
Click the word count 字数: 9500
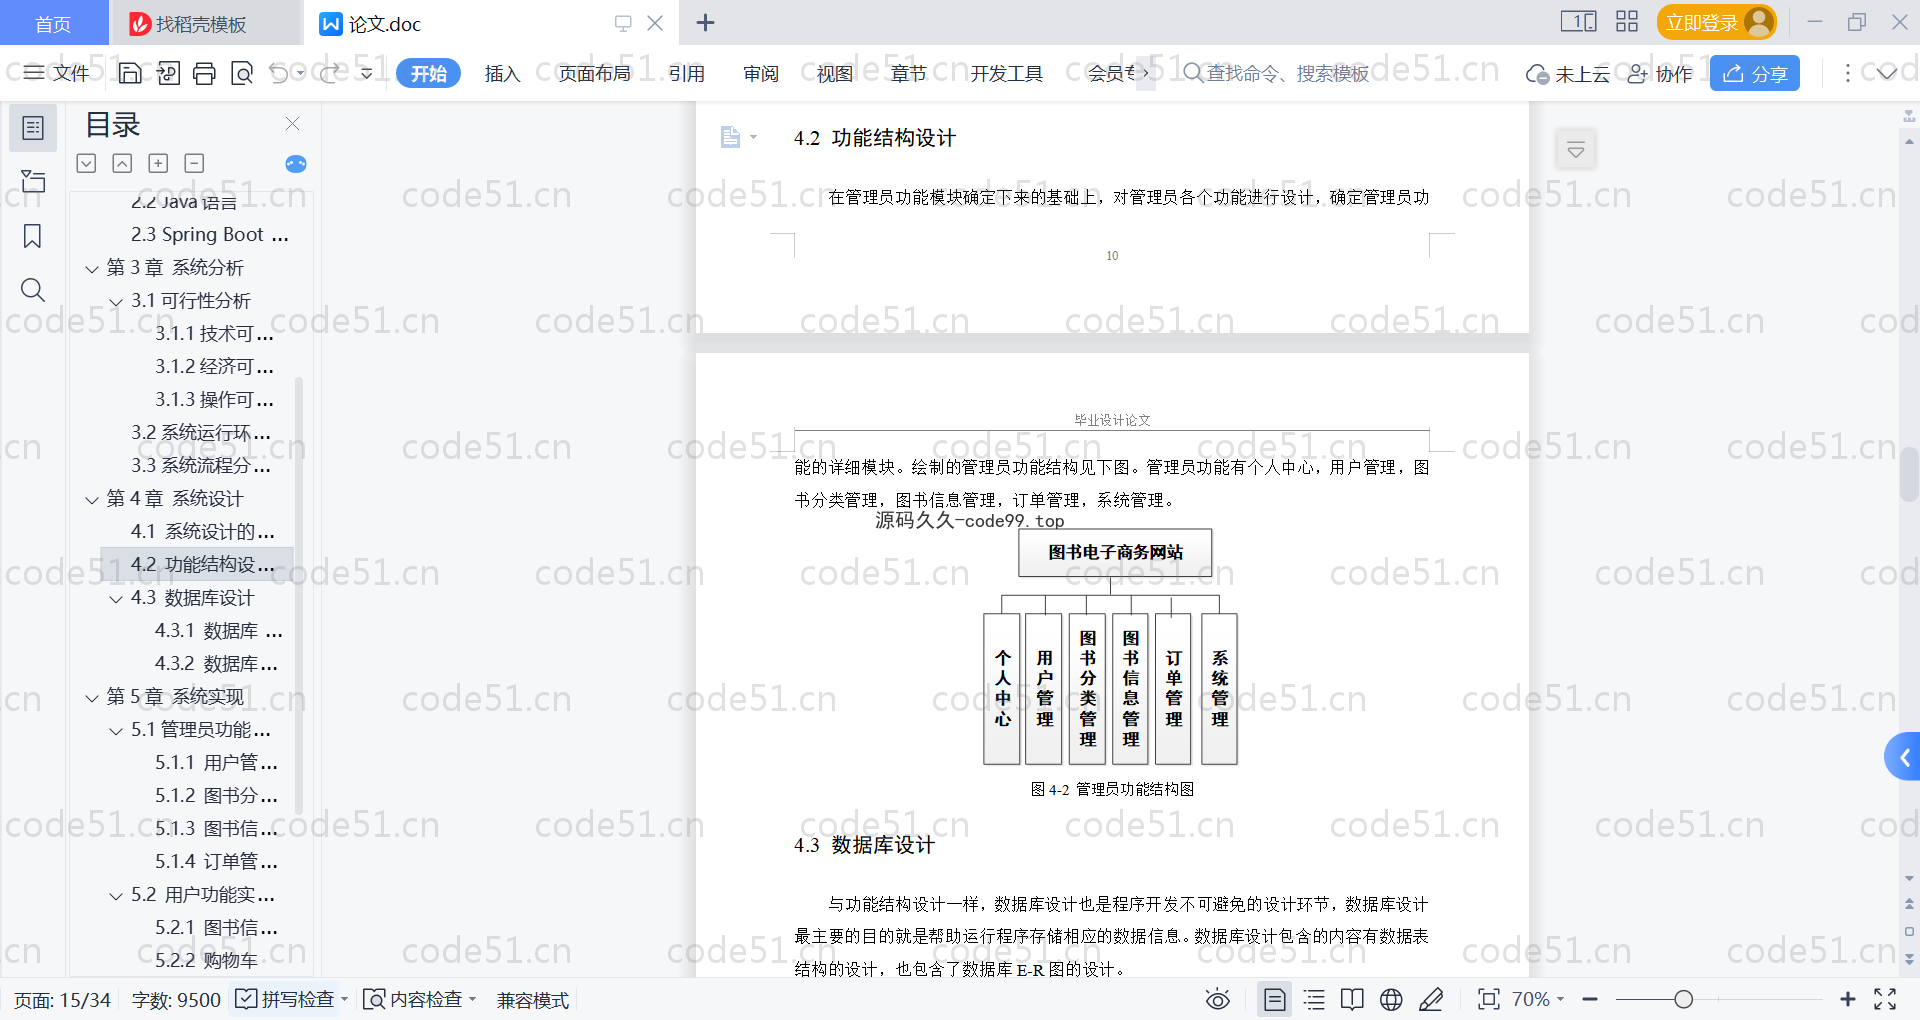(176, 999)
